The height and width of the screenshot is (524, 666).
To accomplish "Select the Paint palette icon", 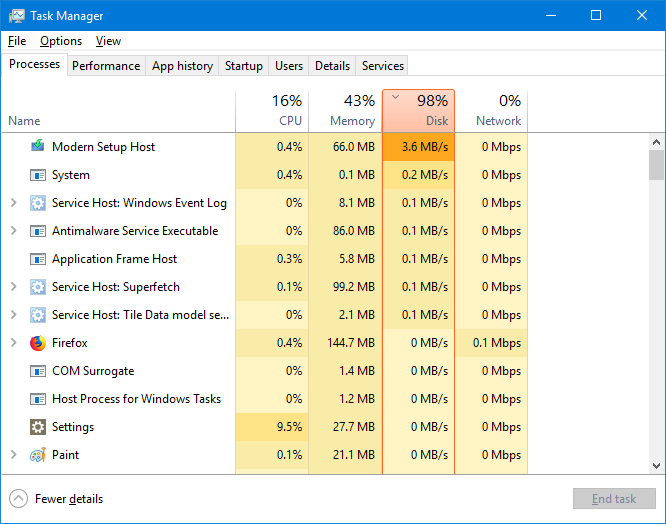I will (x=38, y=455).
